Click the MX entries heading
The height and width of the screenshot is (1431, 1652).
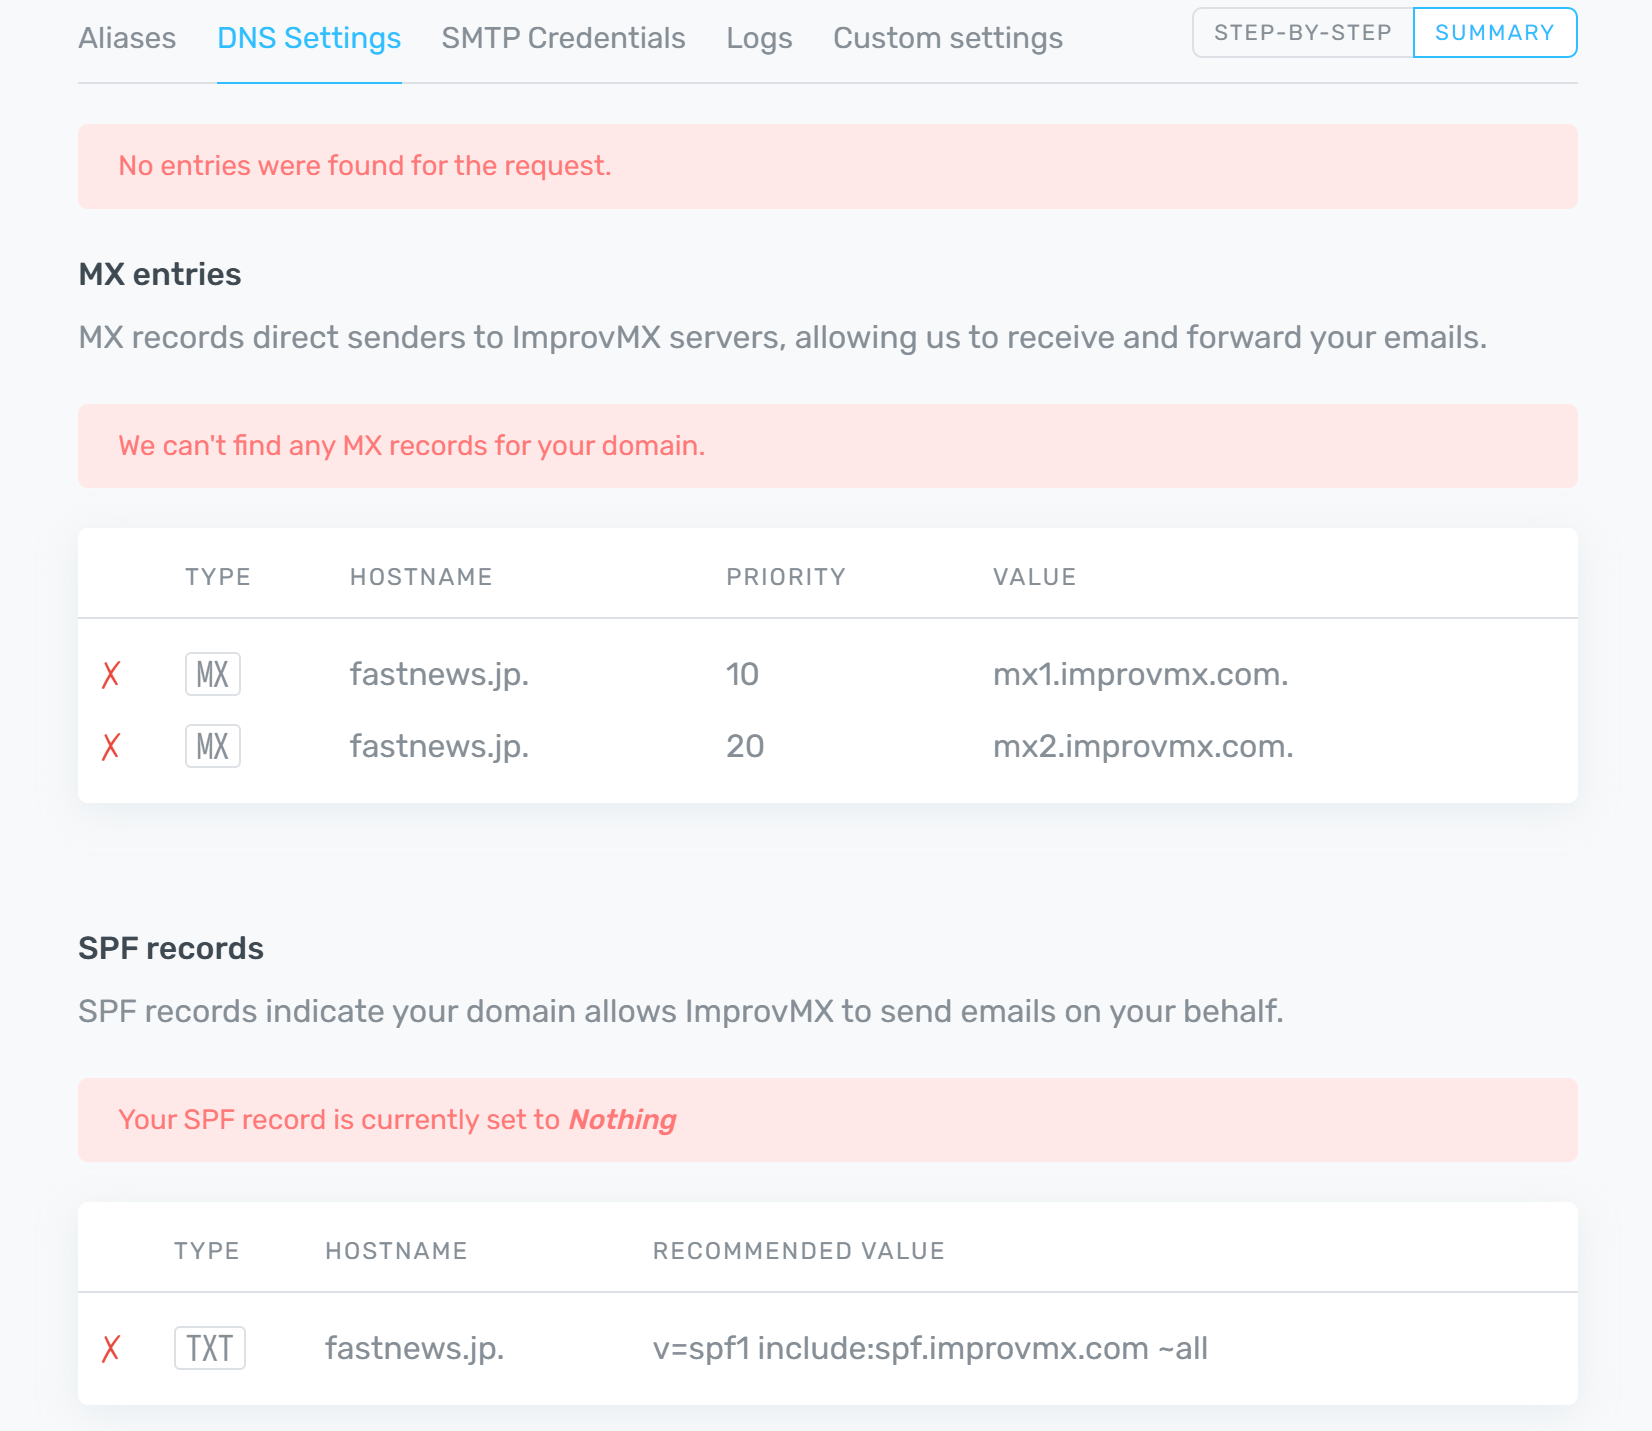coord(160,274)
